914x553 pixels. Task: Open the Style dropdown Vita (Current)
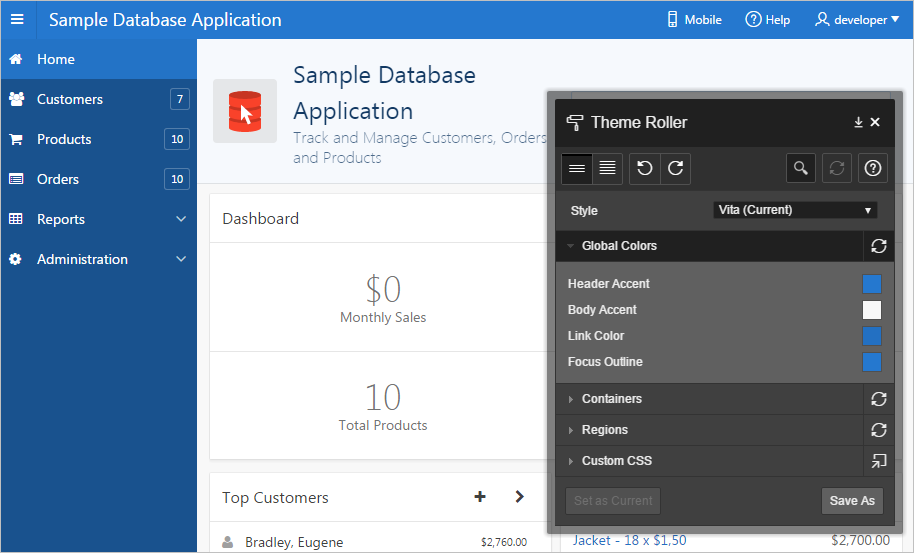click(795, 210)
